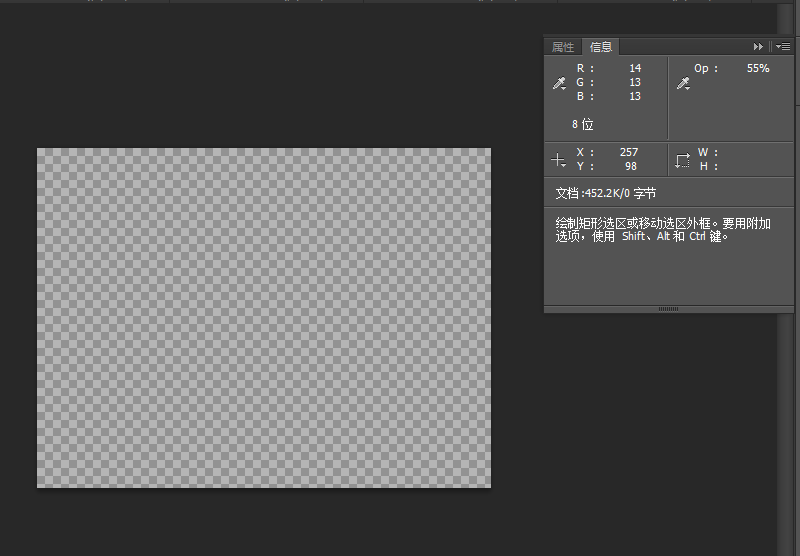Collapse panel using double-arrow icon

(758, 46)
